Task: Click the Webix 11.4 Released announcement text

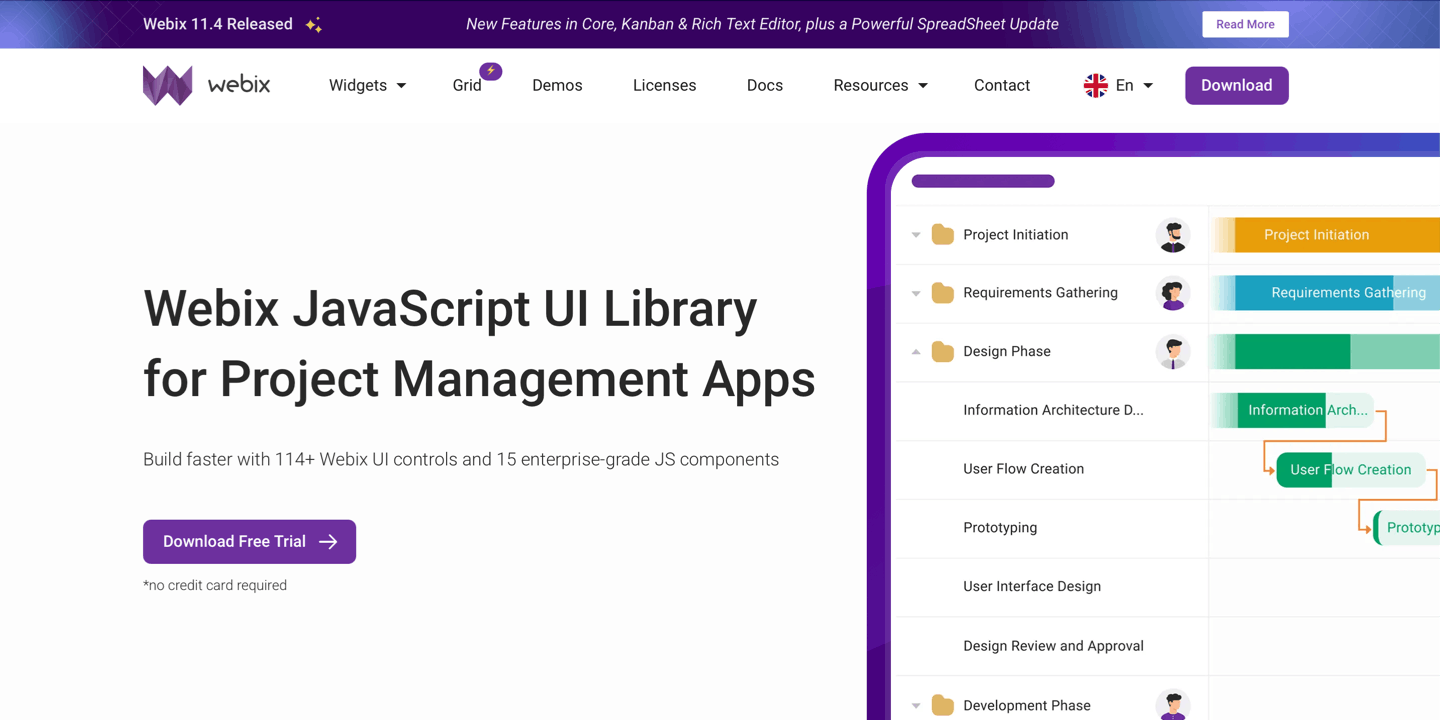Action: click(218, 24)
